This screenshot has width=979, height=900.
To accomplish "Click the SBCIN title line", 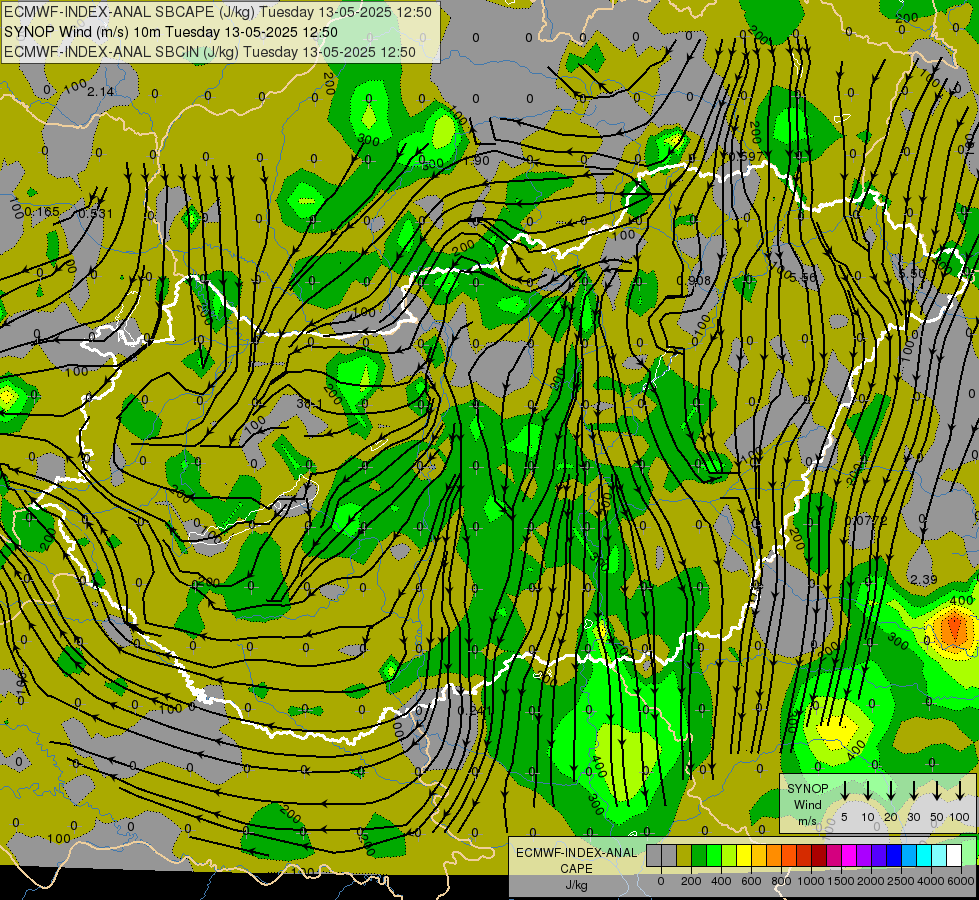I will coord(210,52).
